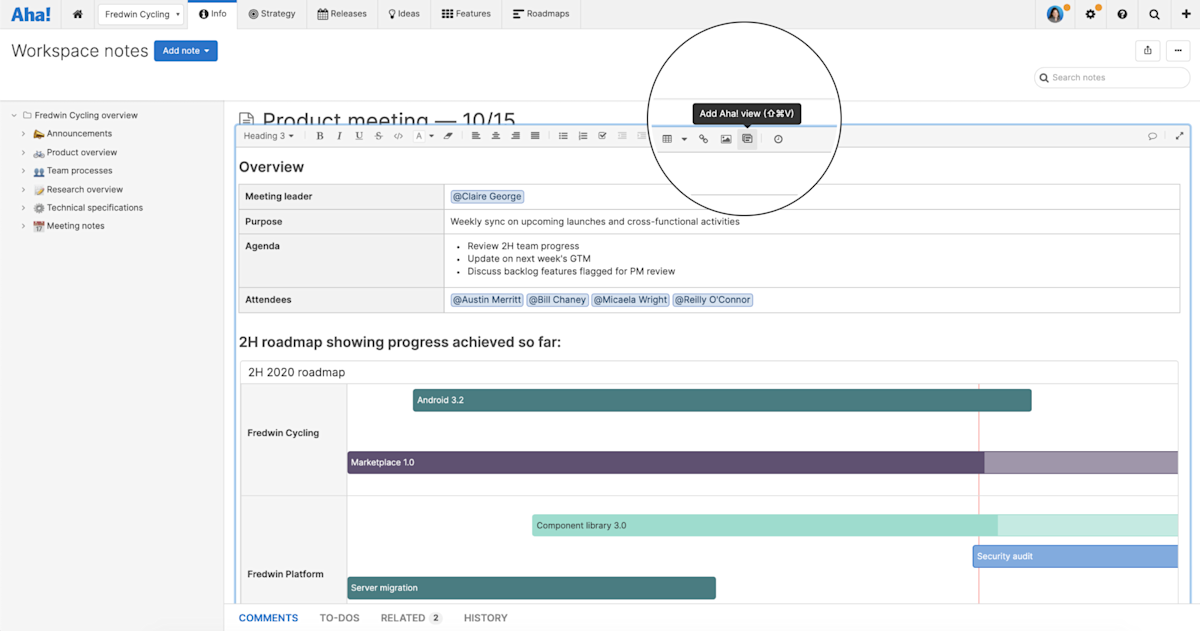Screen dimensions: 1200x631
Task: Insert an image
Action: tap(726, 139)
